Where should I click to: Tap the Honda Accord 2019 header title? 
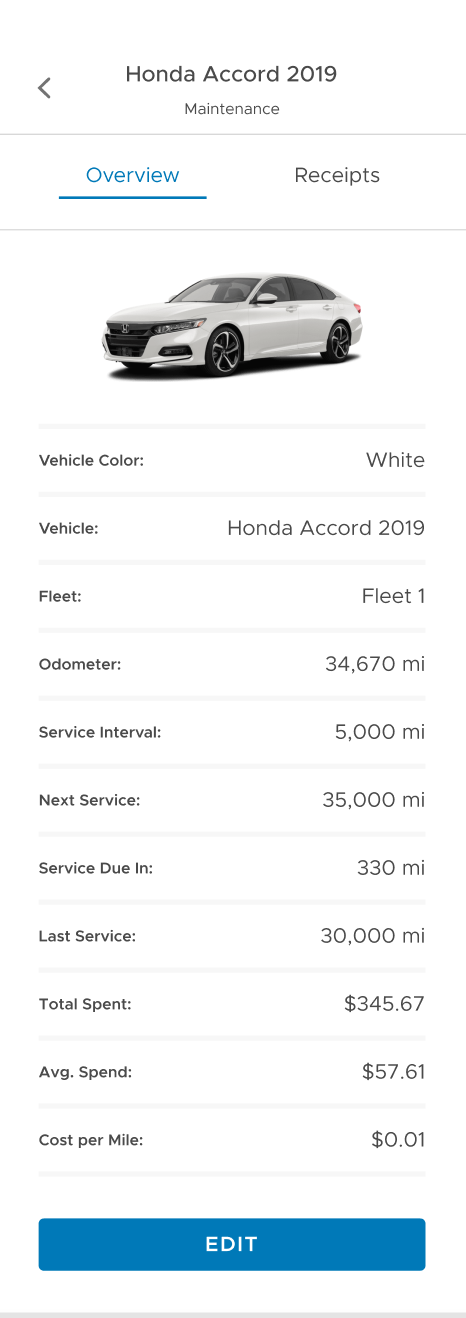point(231,74)
